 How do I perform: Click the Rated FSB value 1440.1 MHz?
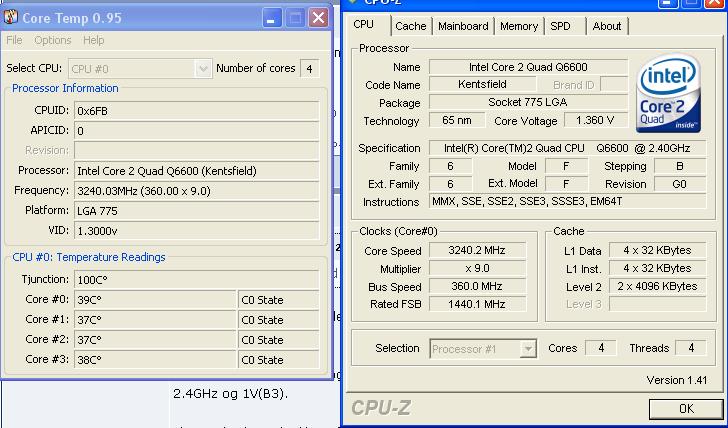(x=477, y=304)
